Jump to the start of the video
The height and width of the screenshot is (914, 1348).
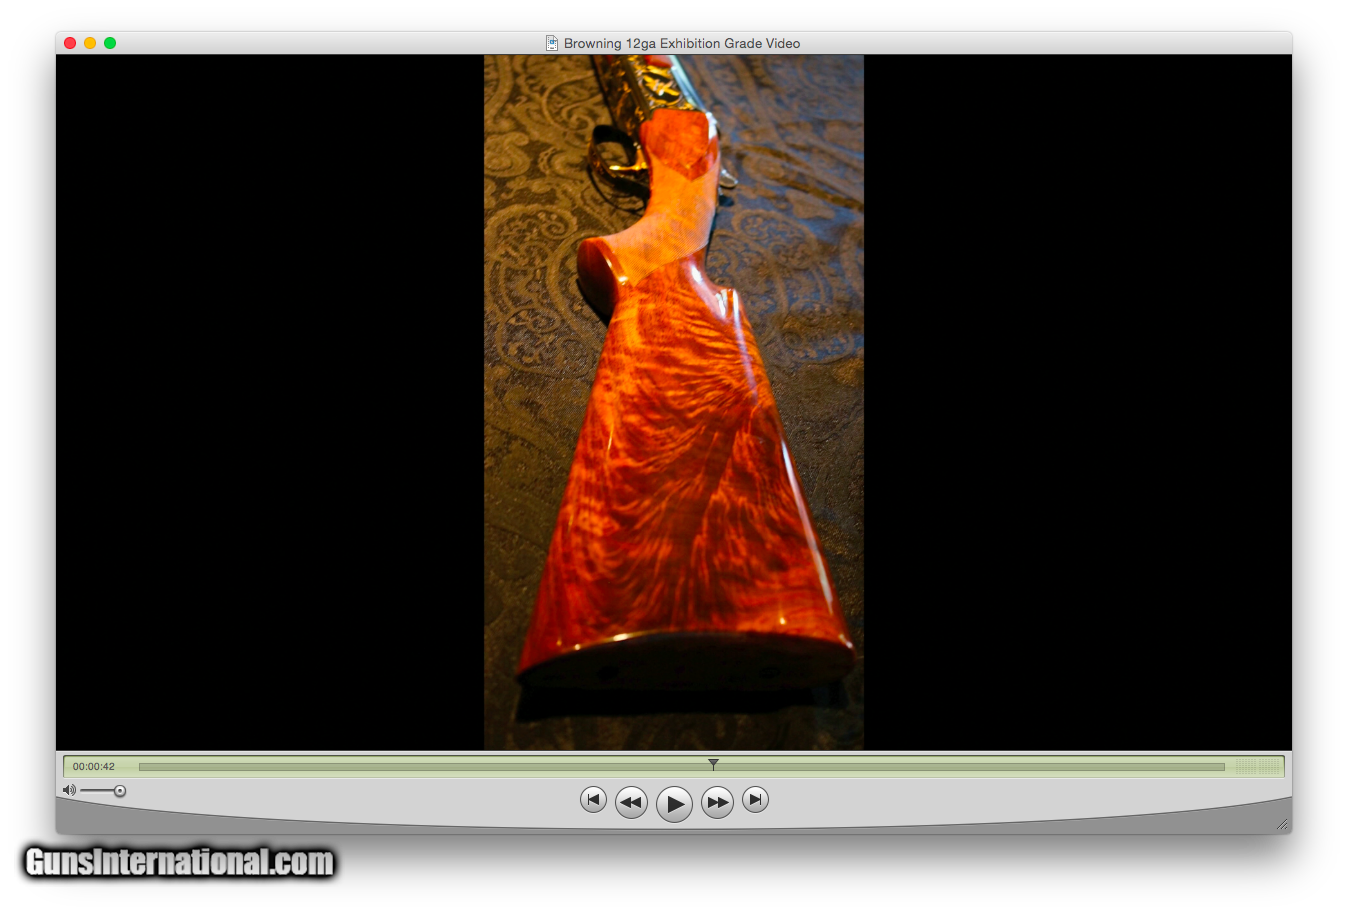point(593,799)
